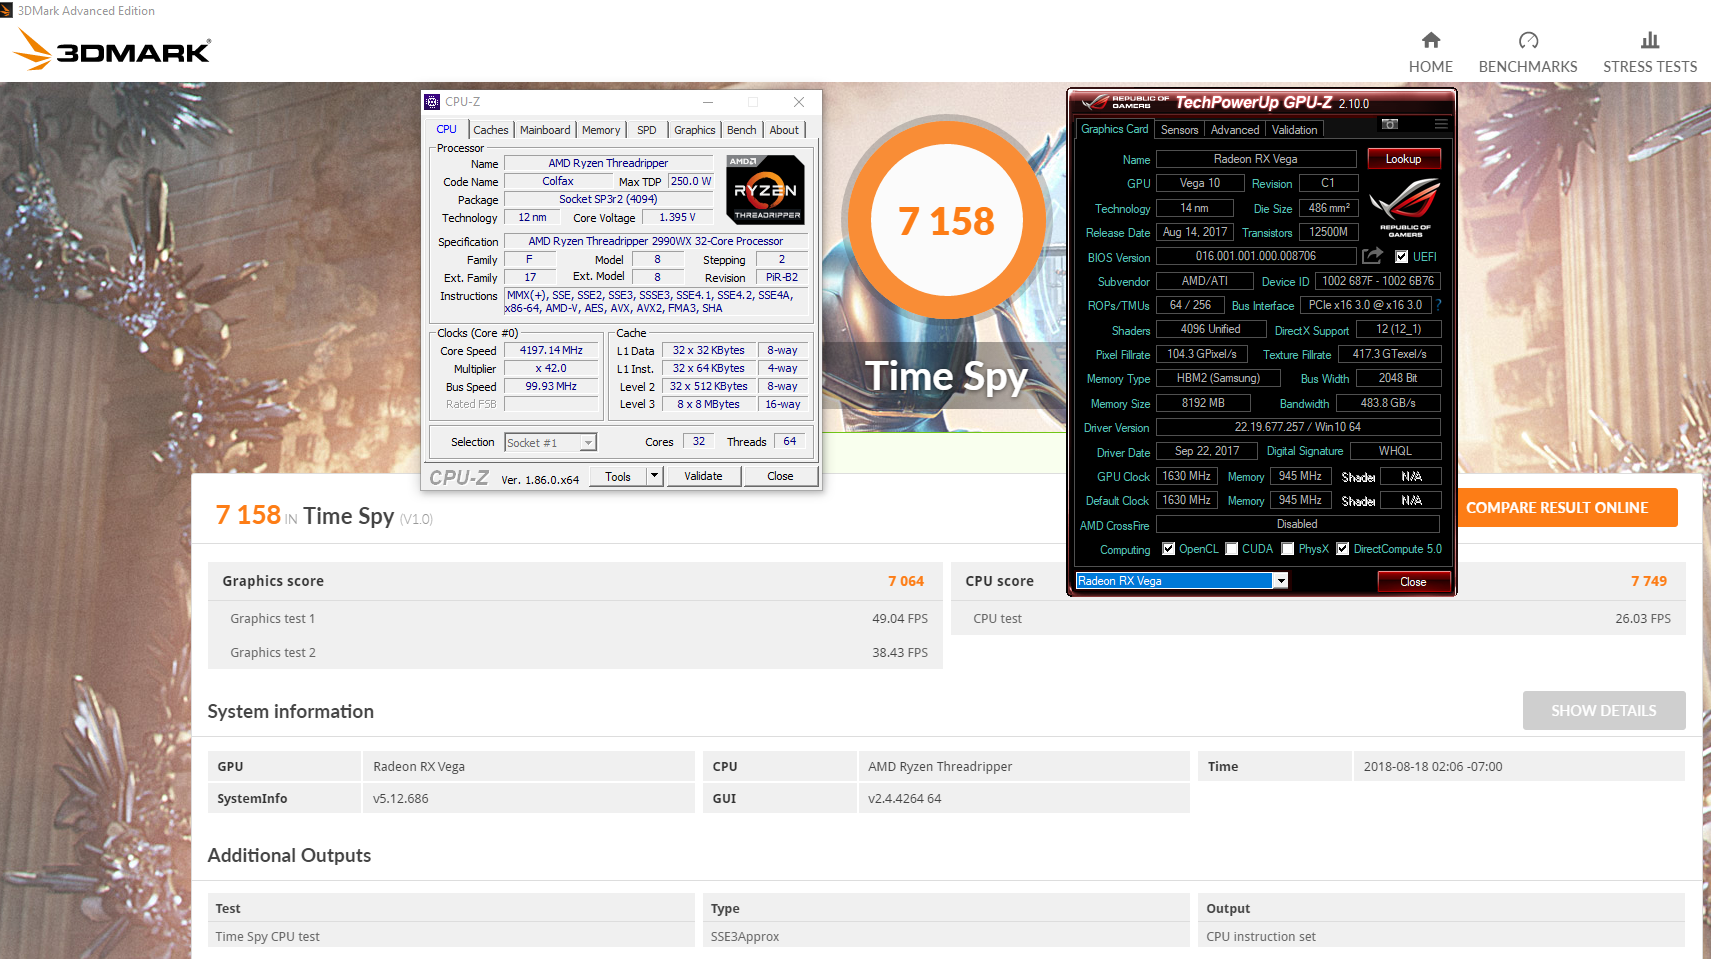Open the BENCHMARKS gauge icon
The width and height of the screenshot is (1711, 959).
click(1528, 40)
